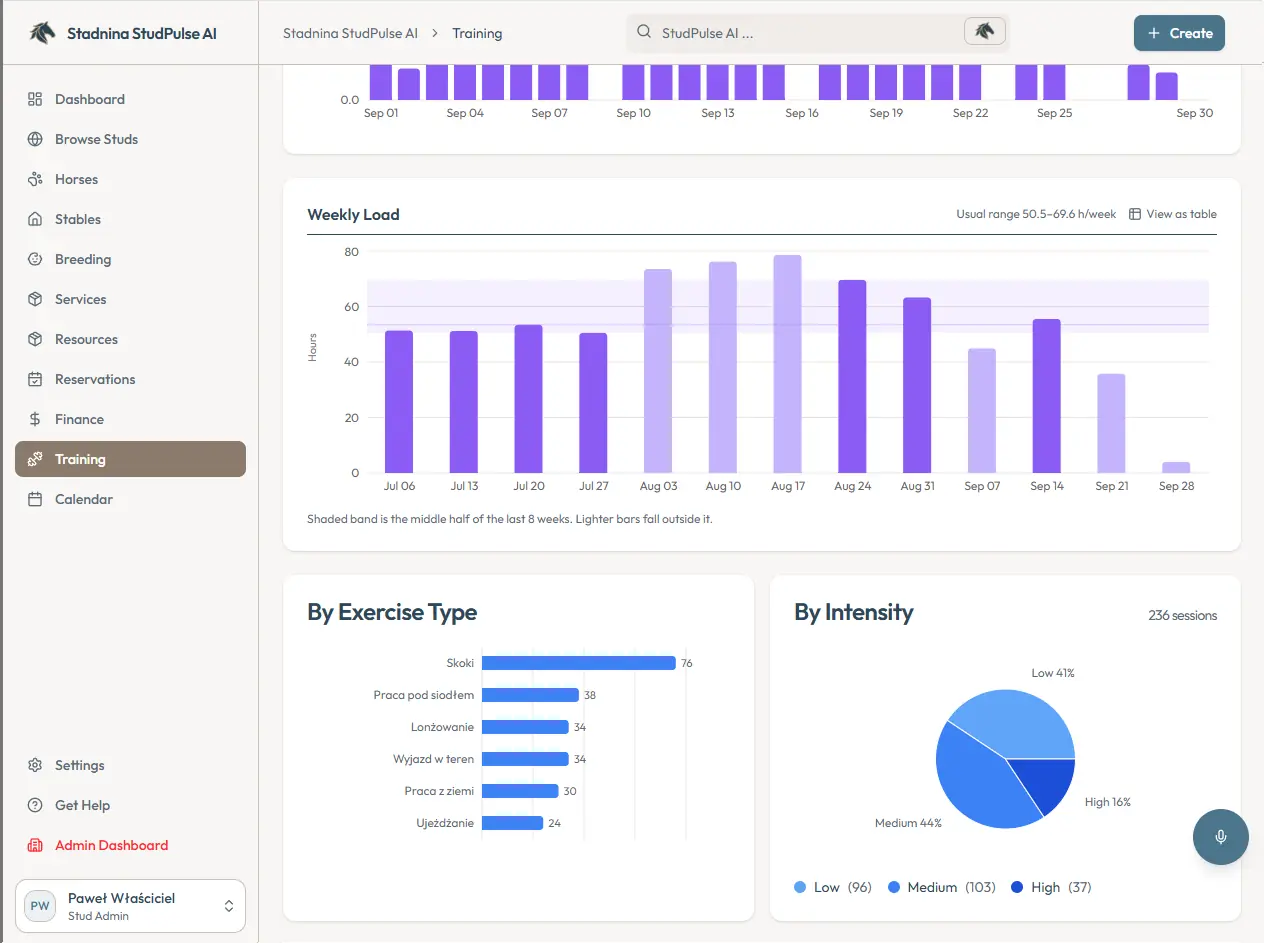Toggle the Medium legend entry
This screenshot has width=1264, height=943.
point(941,887)
